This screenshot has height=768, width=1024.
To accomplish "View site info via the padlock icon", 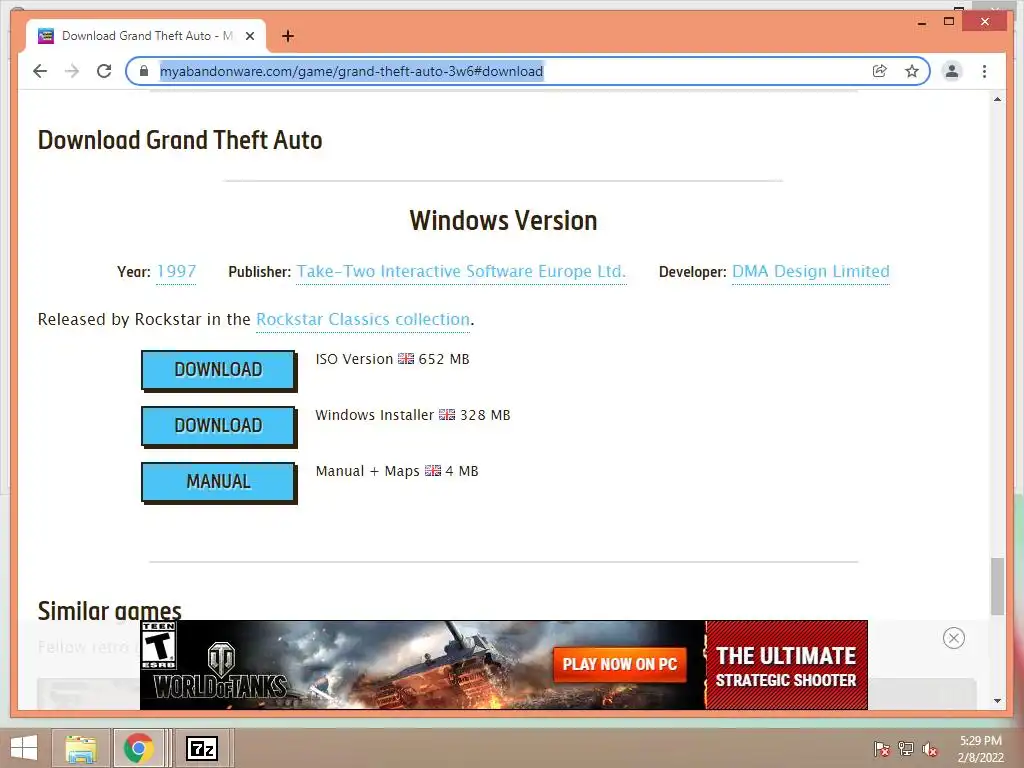I will (x=144, y=71).
